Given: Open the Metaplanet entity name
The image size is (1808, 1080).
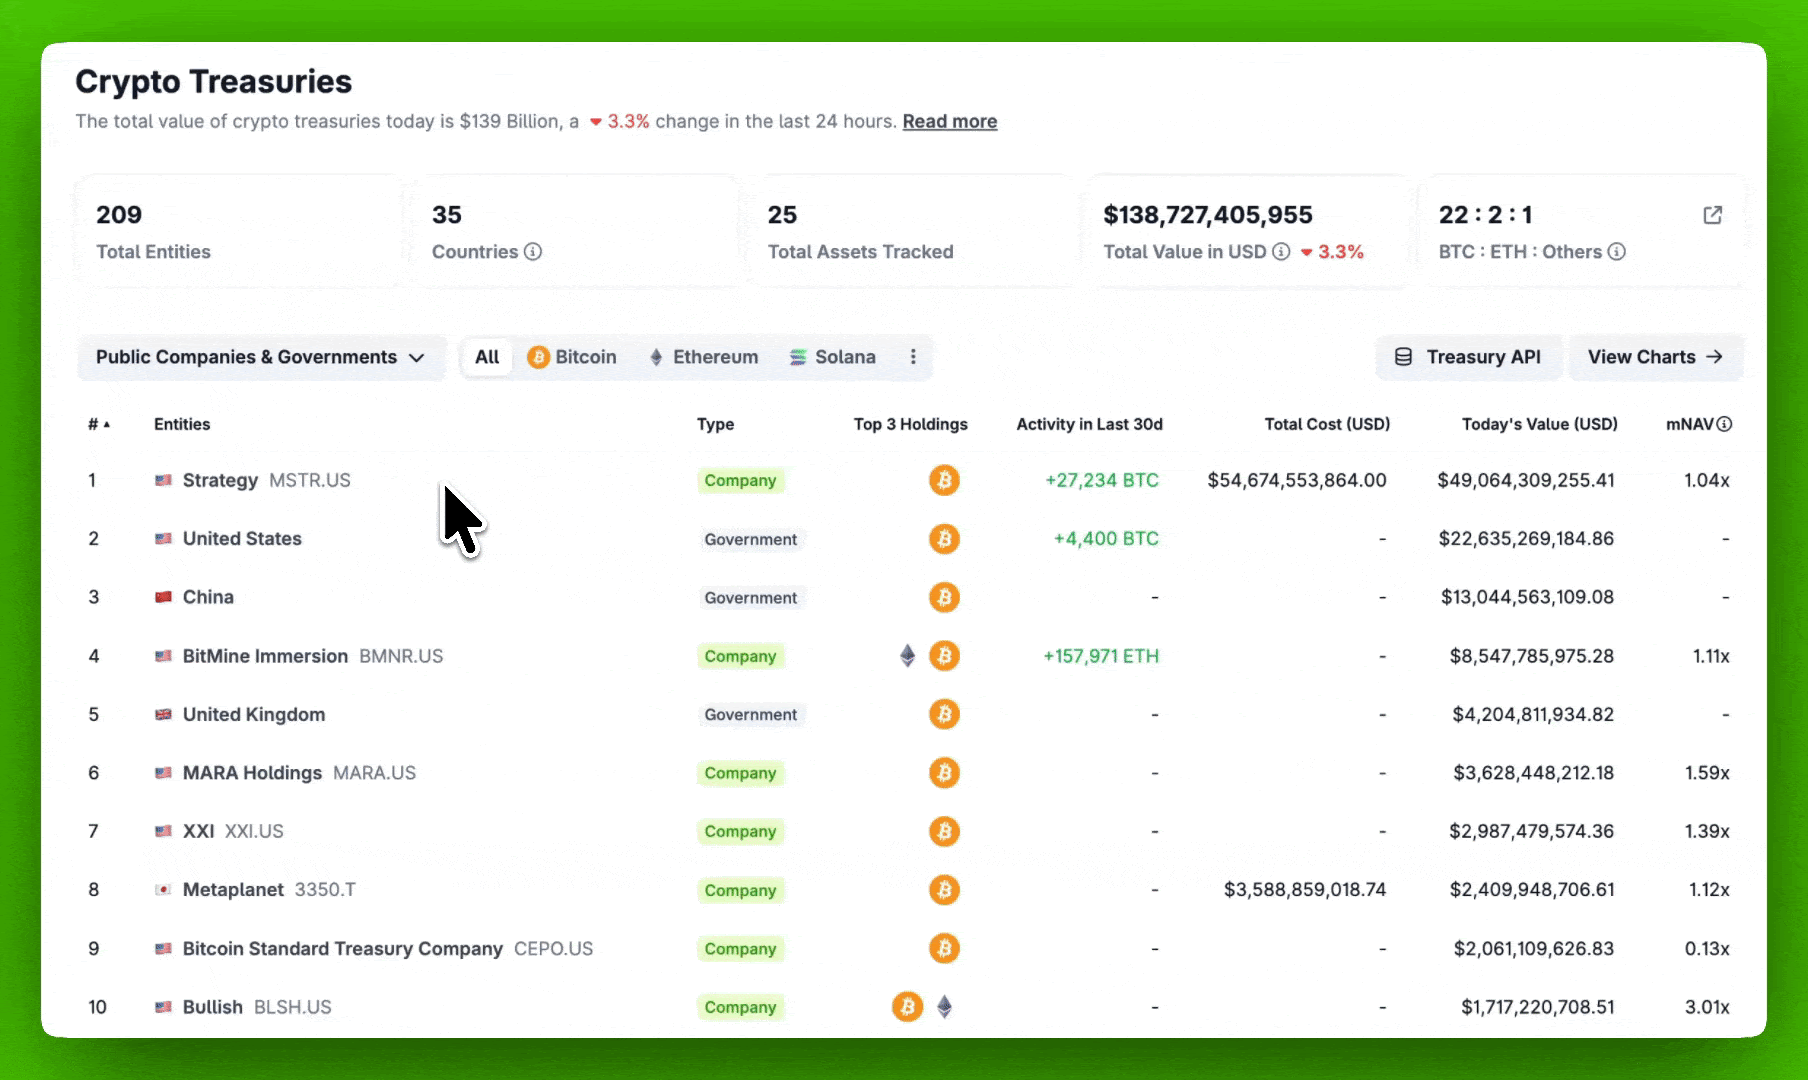Looking at the screenshot, I should [233, 890].
